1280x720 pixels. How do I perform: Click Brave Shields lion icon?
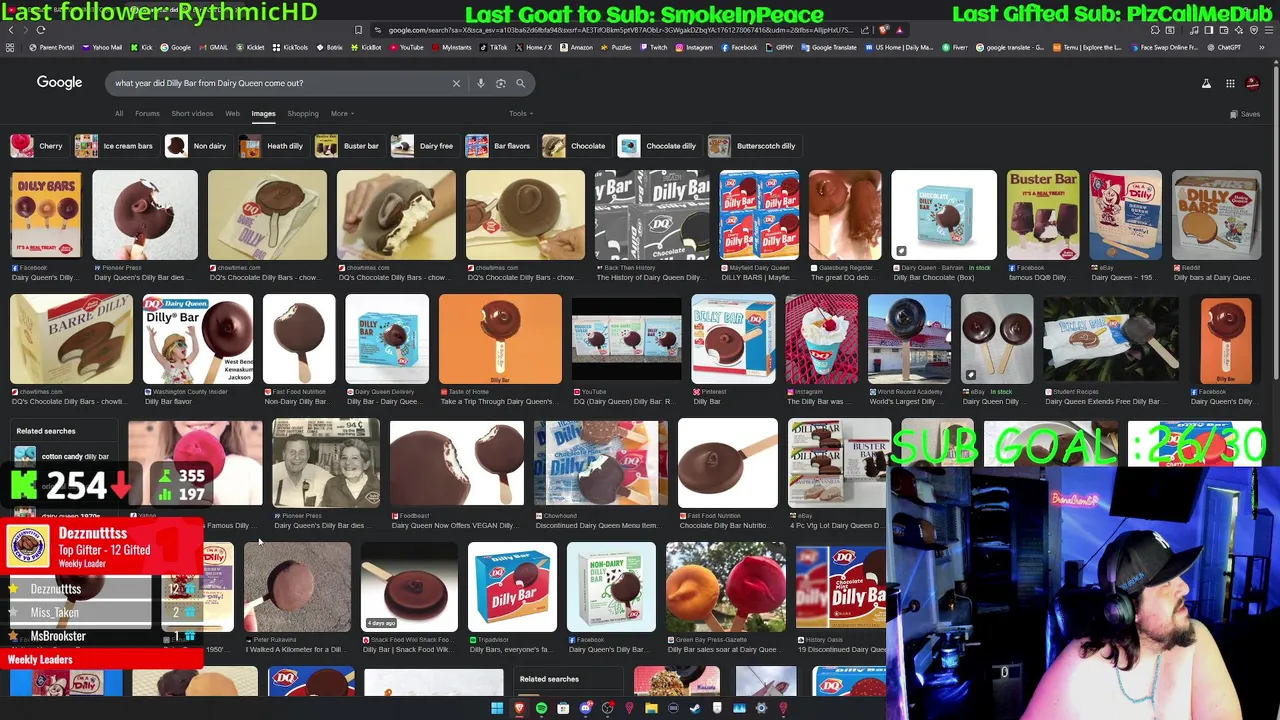click(884, 30)
